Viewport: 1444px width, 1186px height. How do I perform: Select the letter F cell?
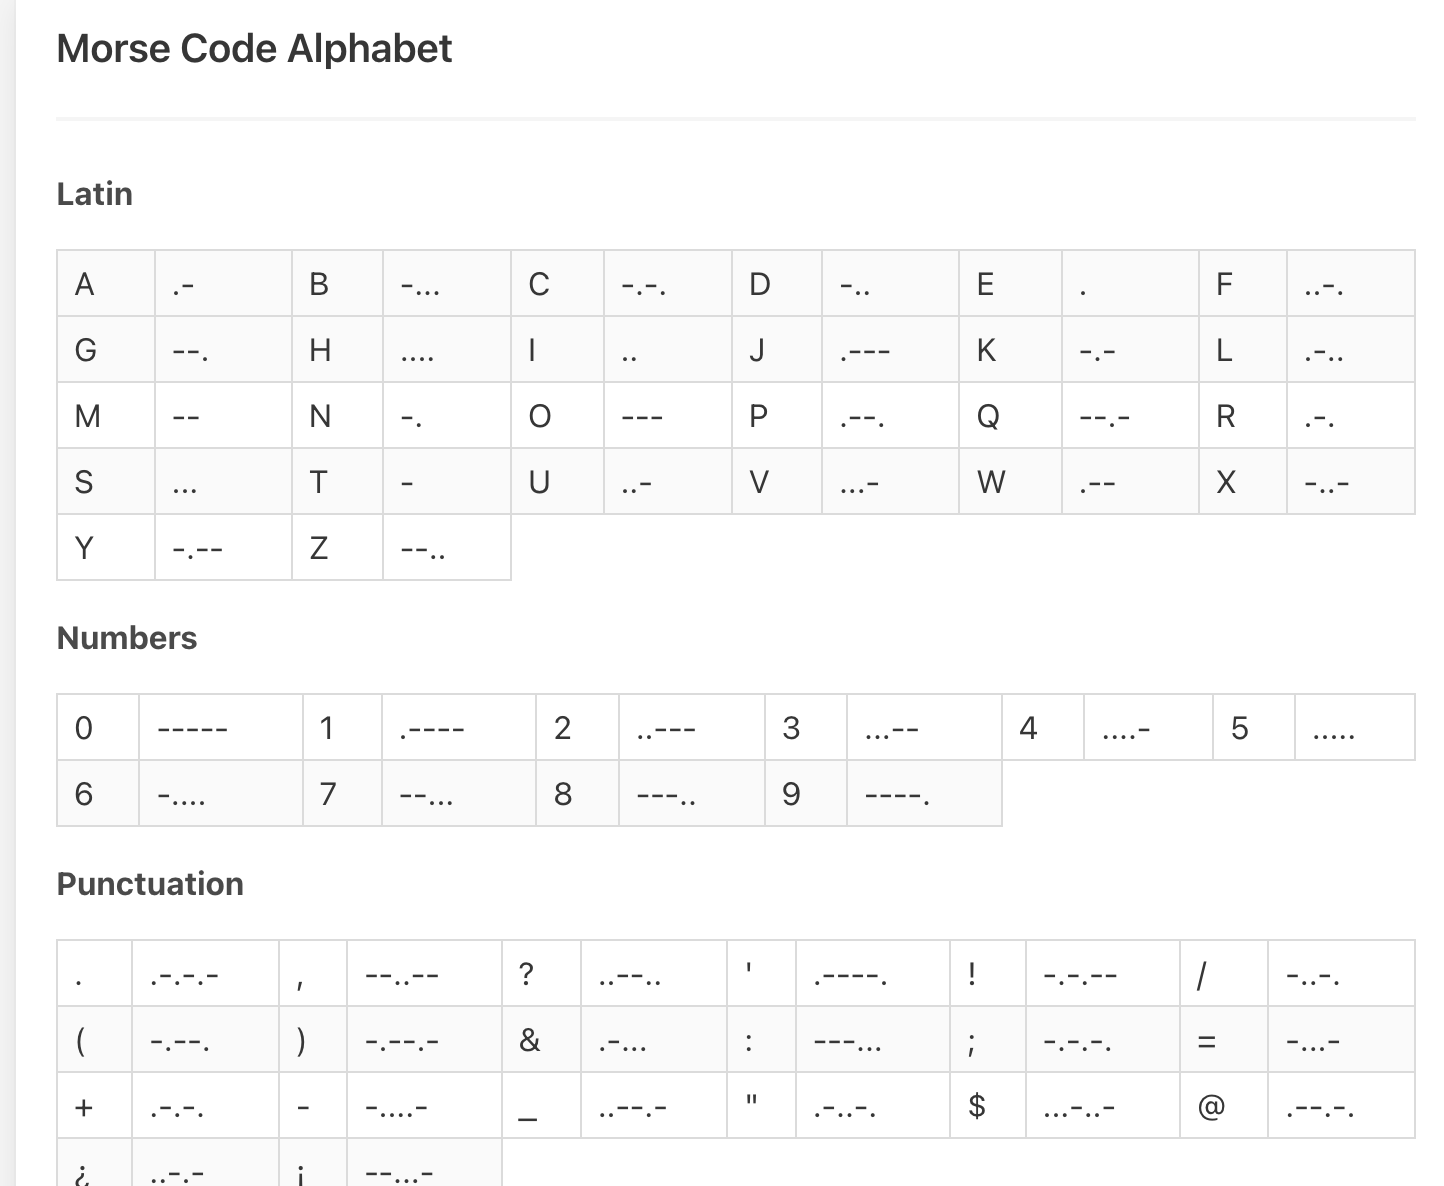click(1243, 284)
